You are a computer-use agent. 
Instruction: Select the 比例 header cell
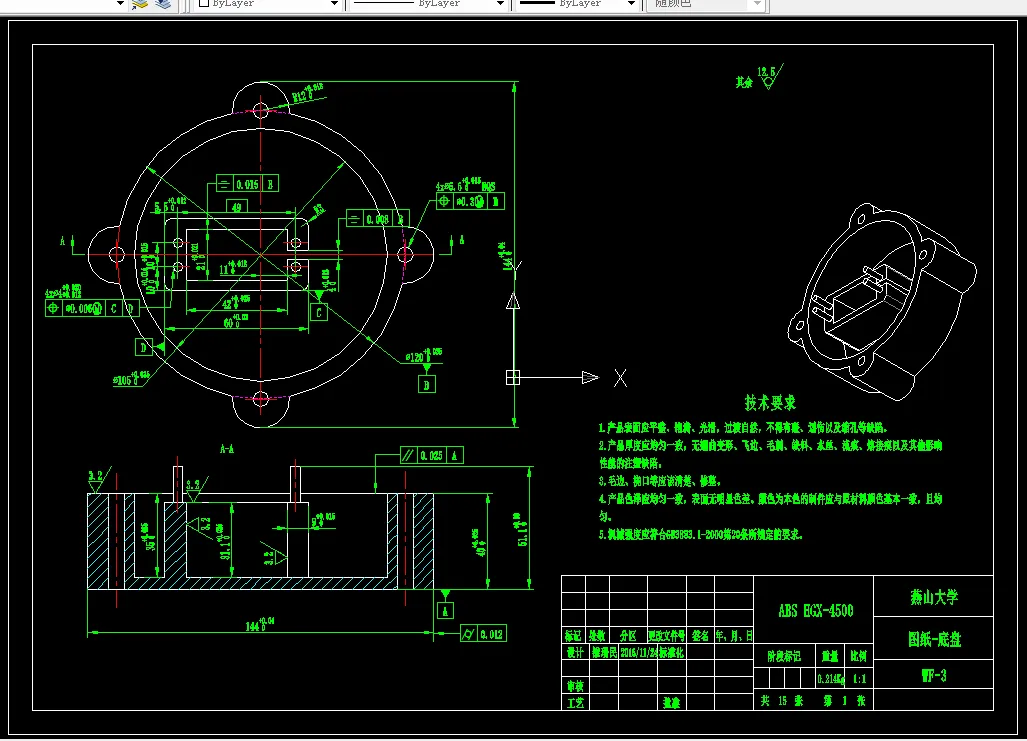pos(859,656)
